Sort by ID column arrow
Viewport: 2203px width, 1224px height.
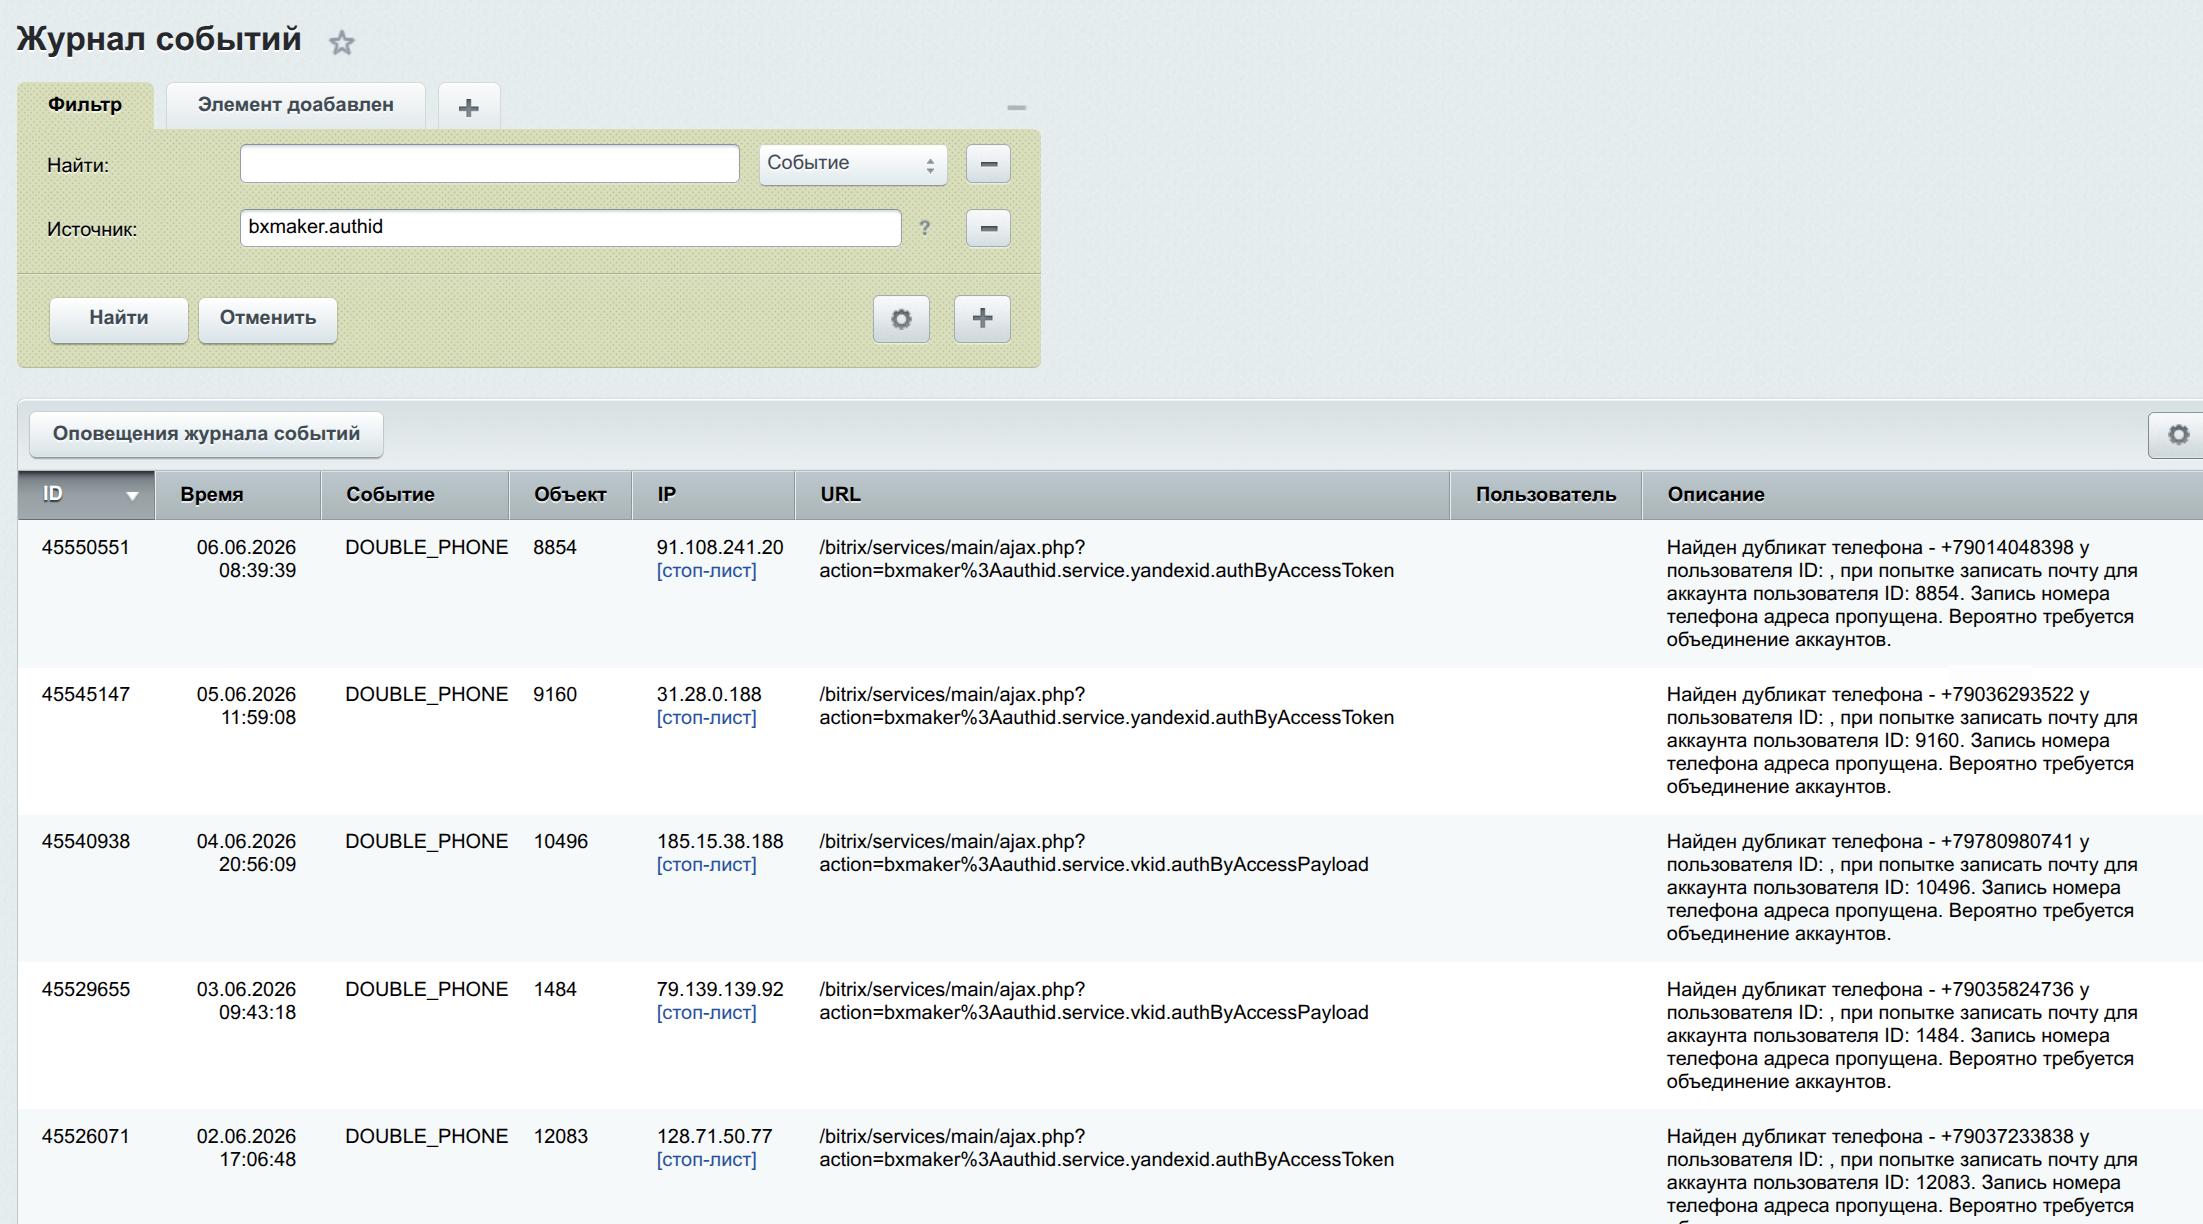click(x=132, y=496)
